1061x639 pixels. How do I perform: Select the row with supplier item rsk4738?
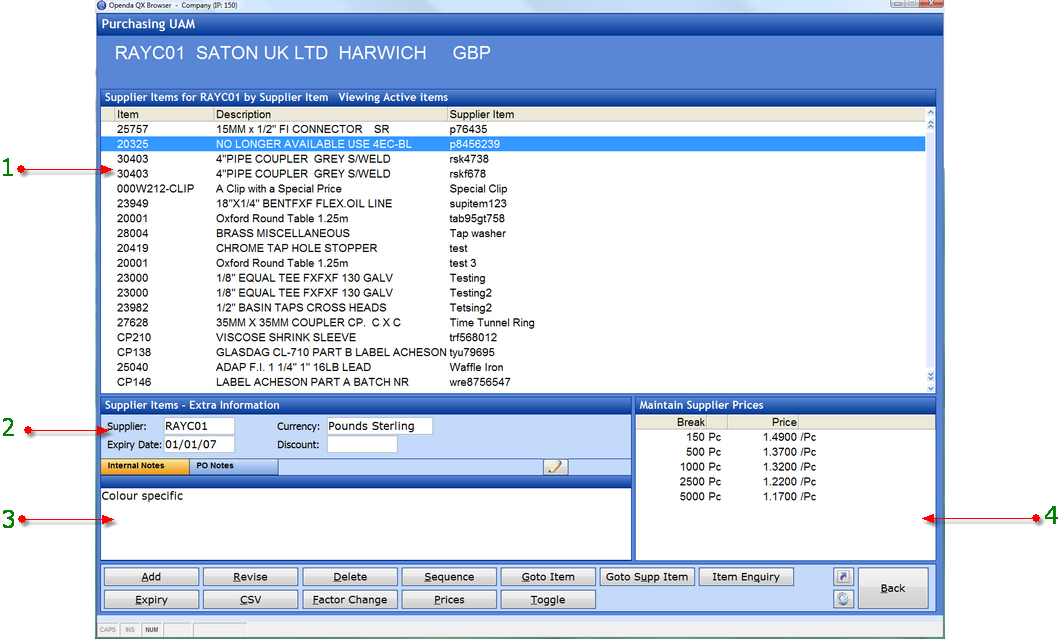[513, 159]
